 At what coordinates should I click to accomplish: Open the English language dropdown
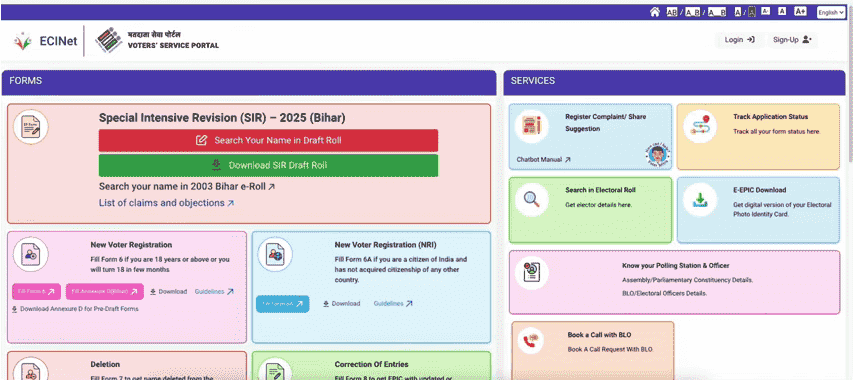[831, 13]
